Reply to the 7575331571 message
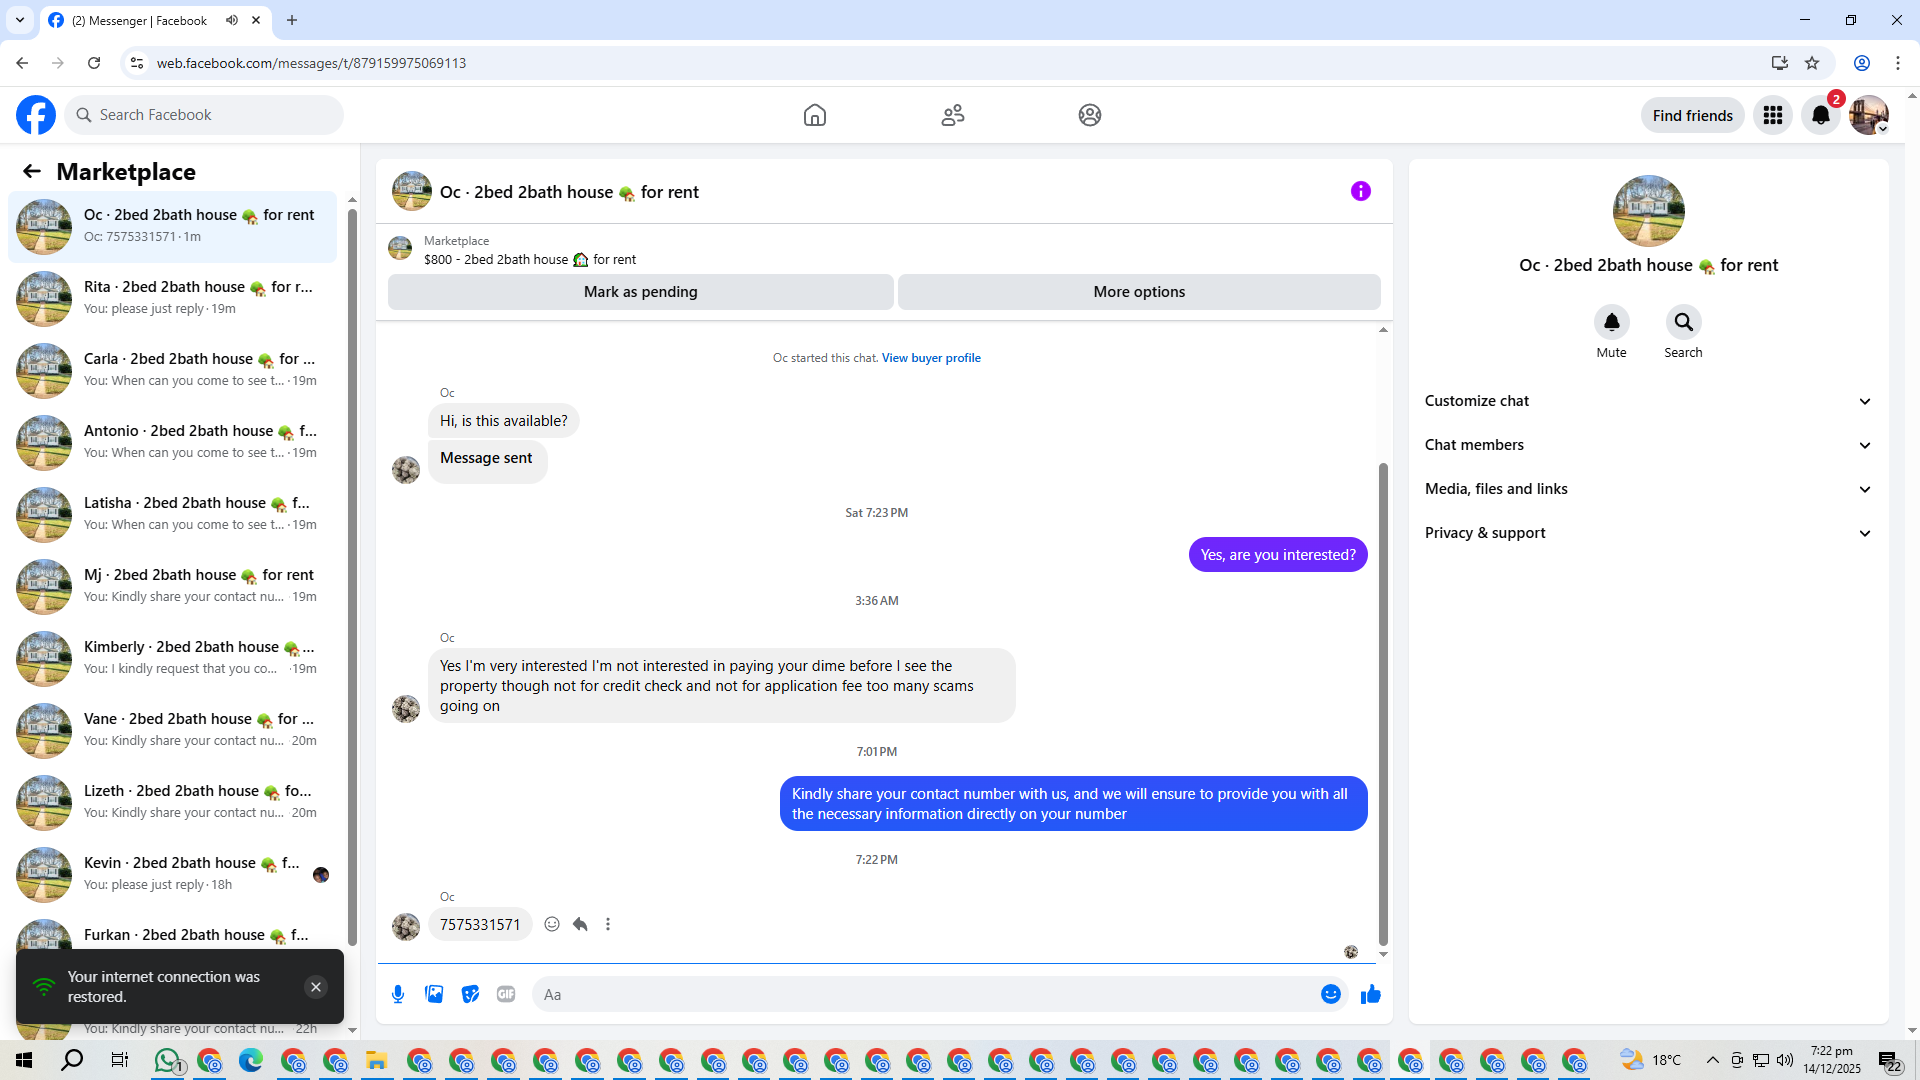The height and width of the screenshot is (1080, 1920). click(580, 924)
